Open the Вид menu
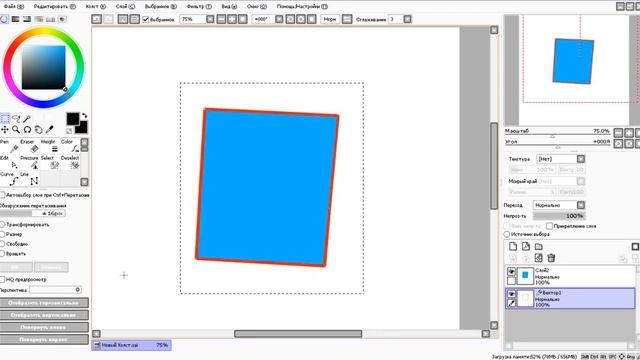The image size is (640, 360). 229,7
